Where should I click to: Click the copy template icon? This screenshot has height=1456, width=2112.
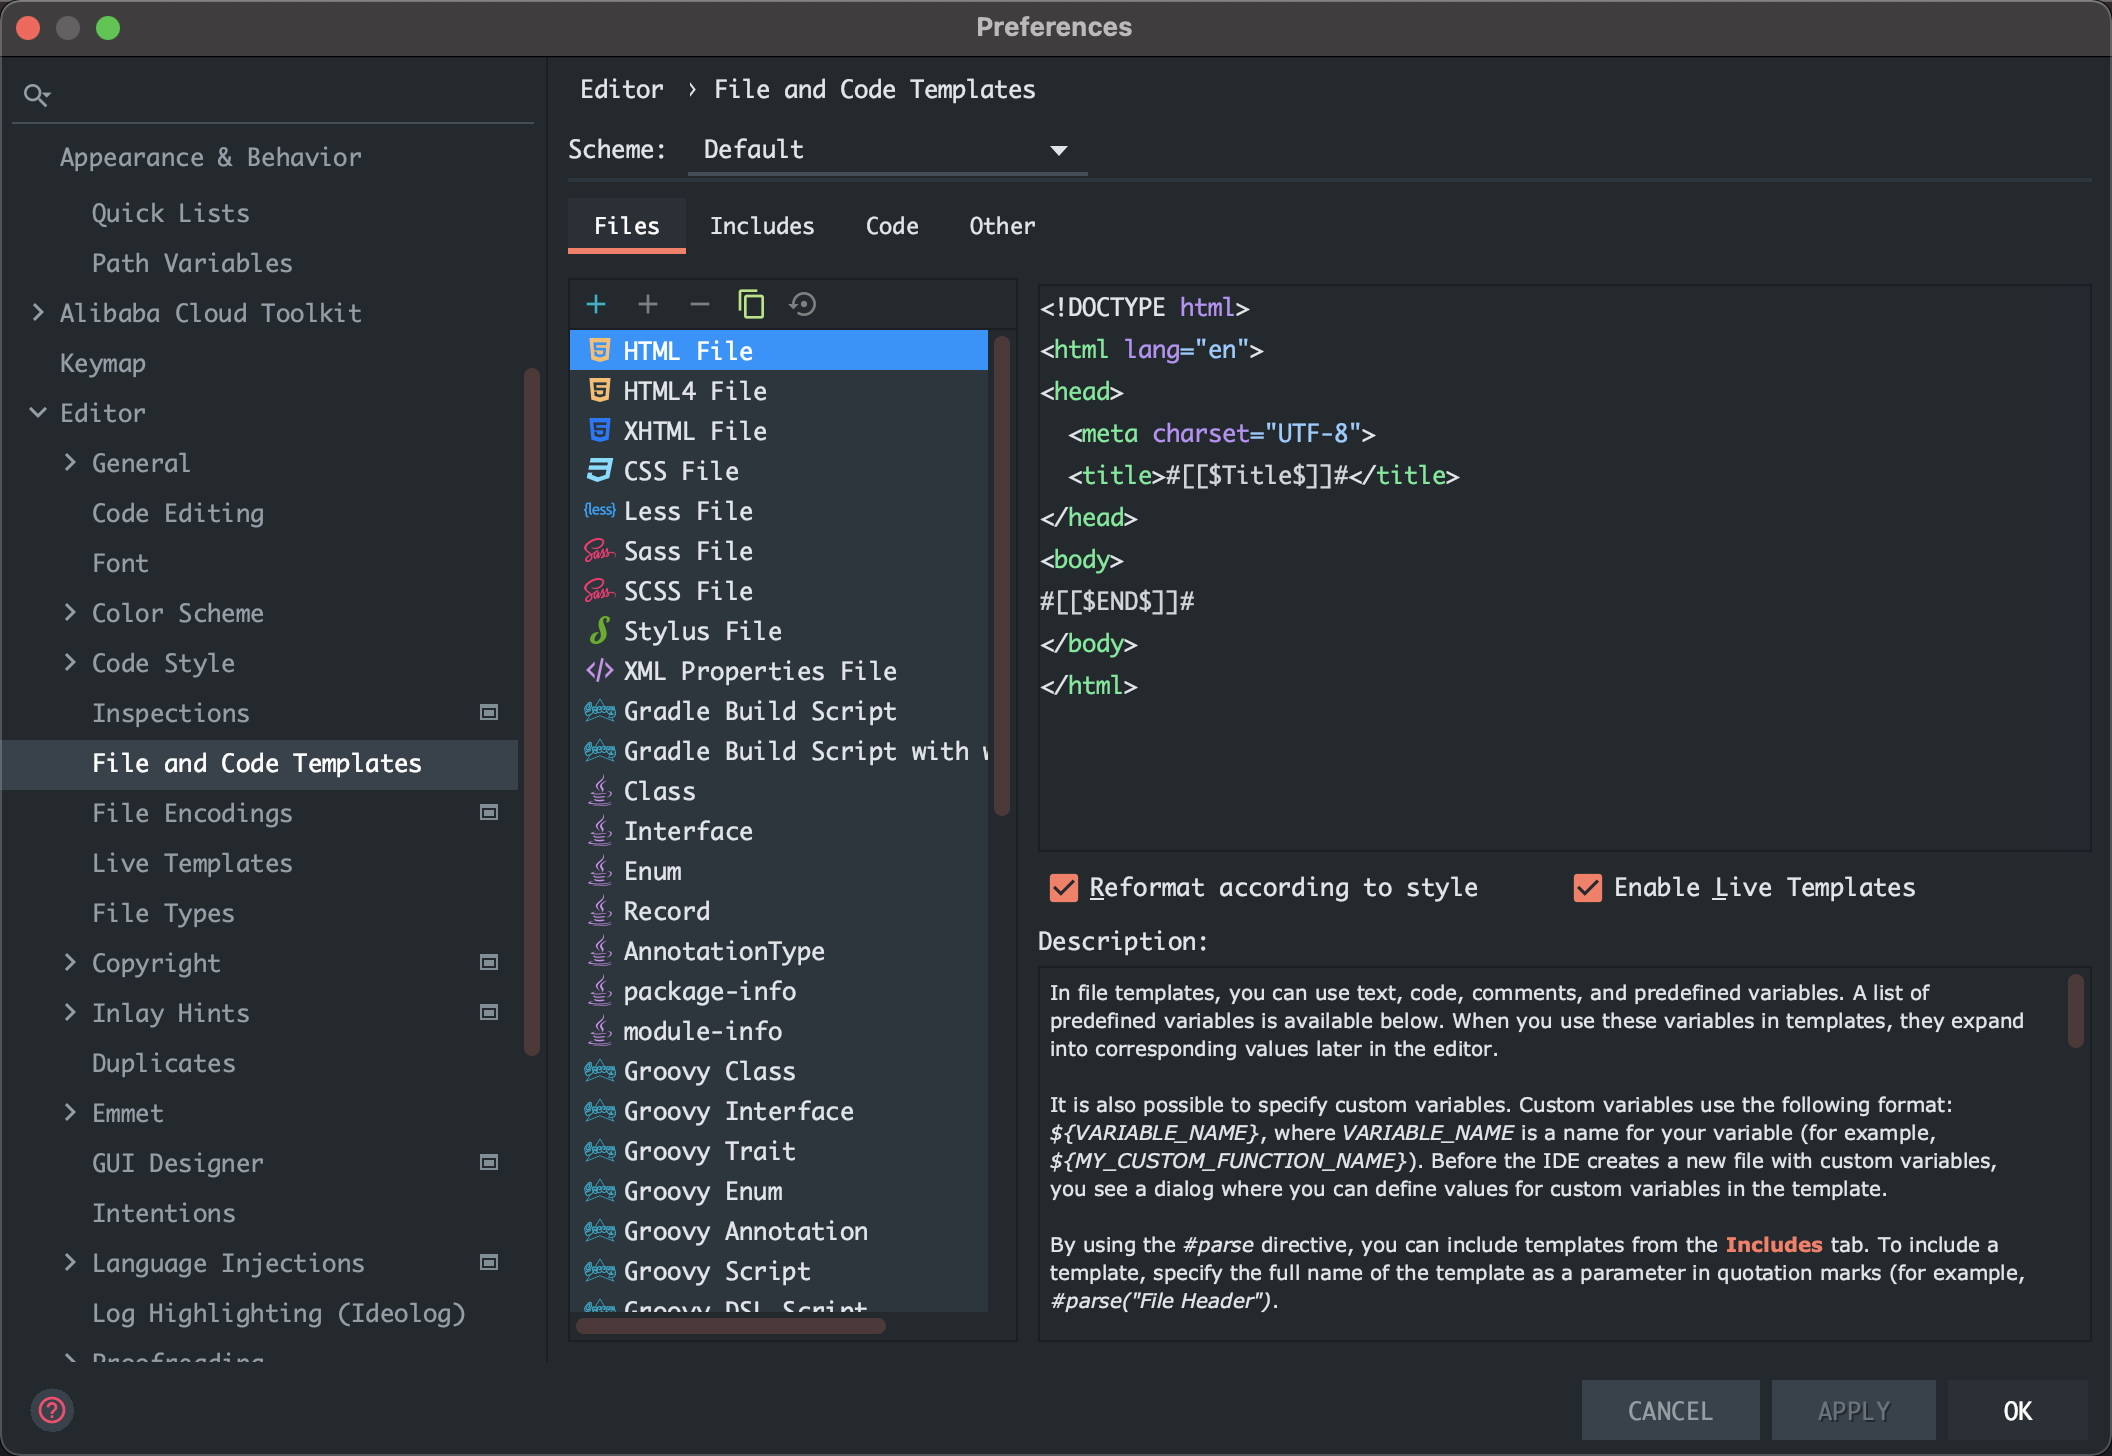[x=751, y=303]
